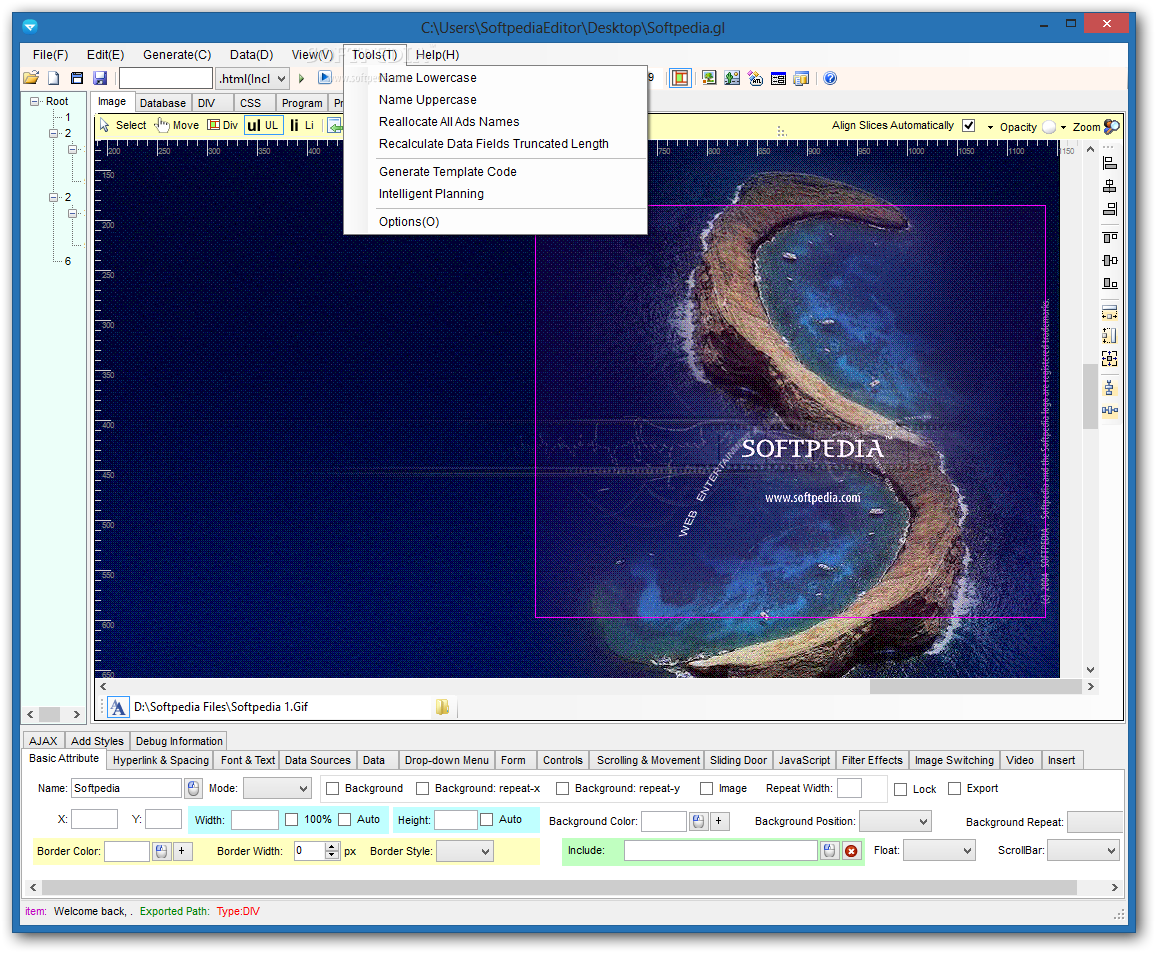
Task: Align slices to horizontal center
Action: tap(1110, 186)
